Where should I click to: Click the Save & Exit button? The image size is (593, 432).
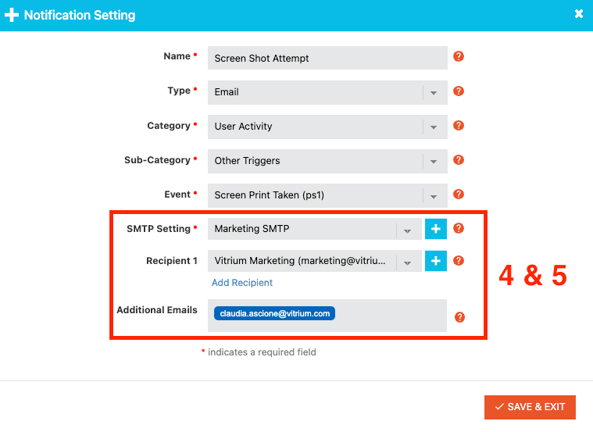point(530,407)
